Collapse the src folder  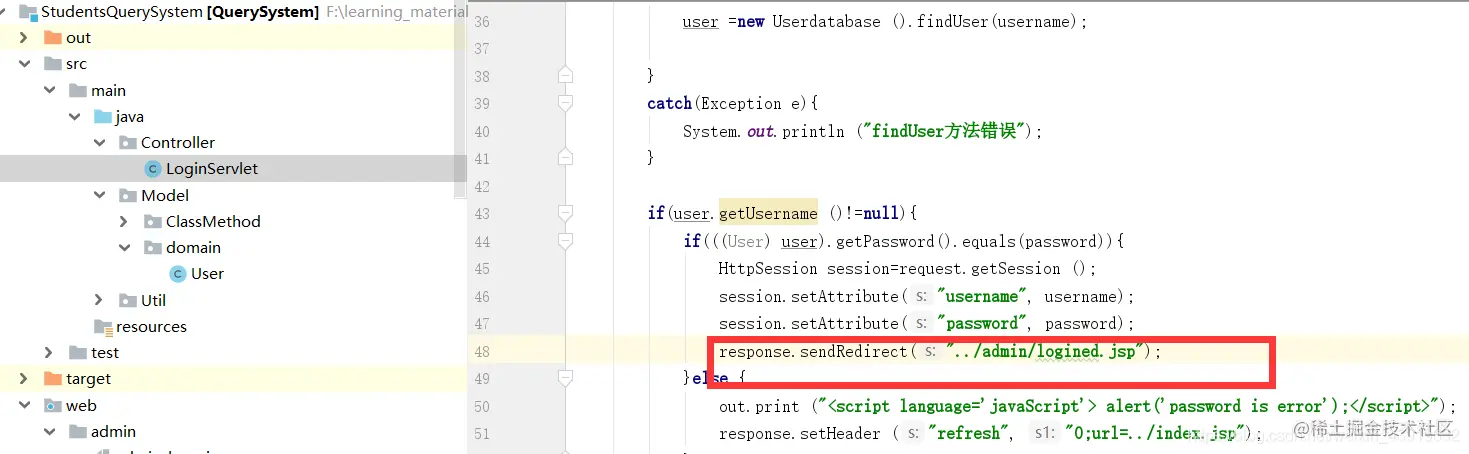pos(24,64)
